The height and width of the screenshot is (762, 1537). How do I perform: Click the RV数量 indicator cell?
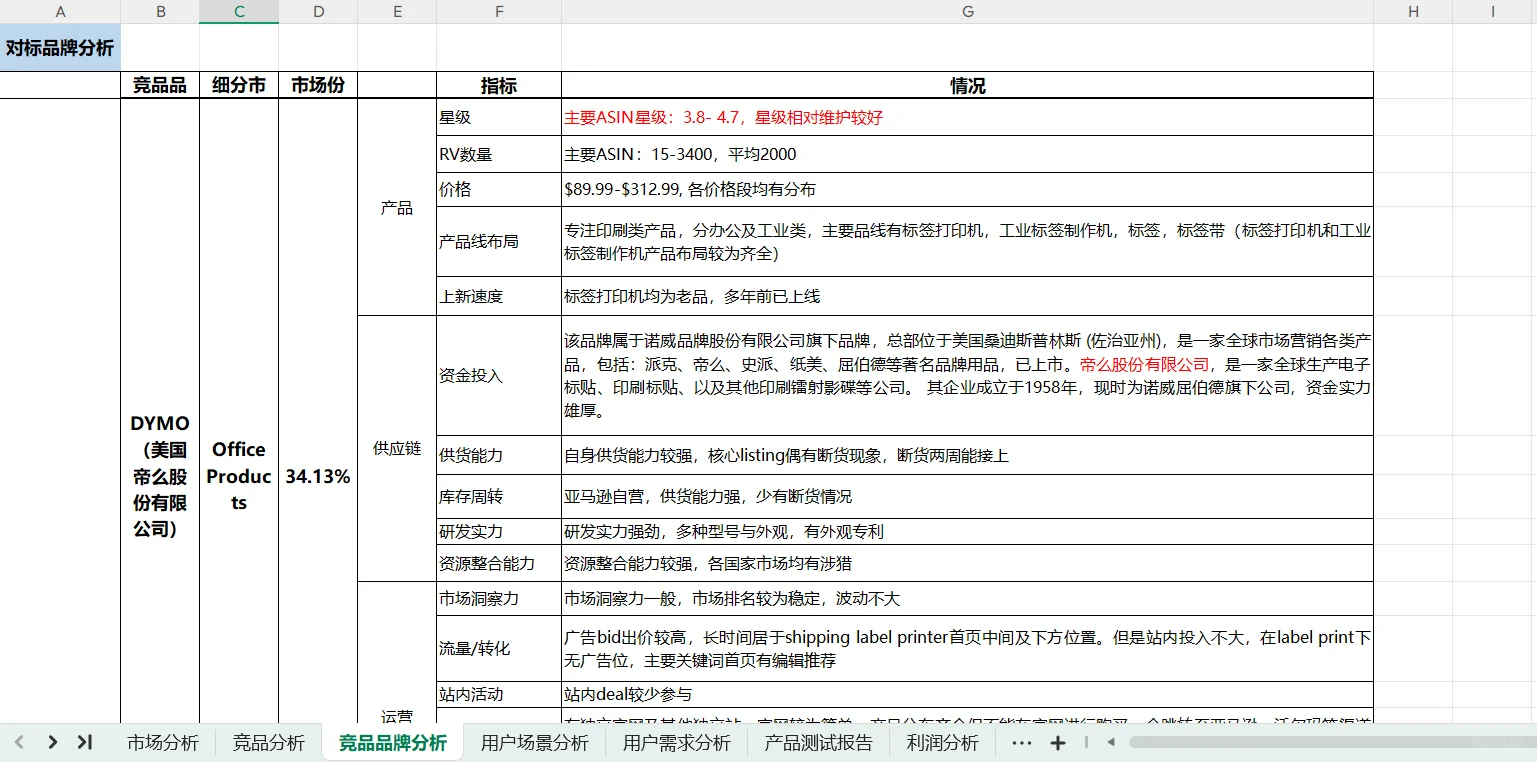[499, 154]
